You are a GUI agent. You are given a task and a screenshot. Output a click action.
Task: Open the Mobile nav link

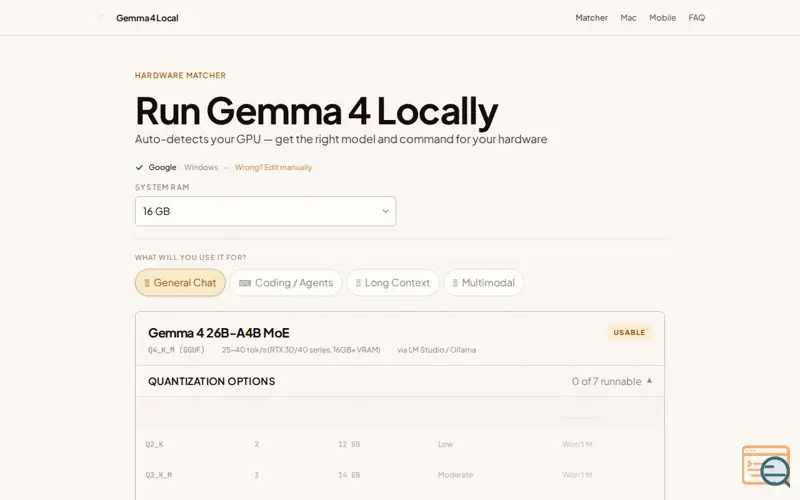[x=662, y=17]
